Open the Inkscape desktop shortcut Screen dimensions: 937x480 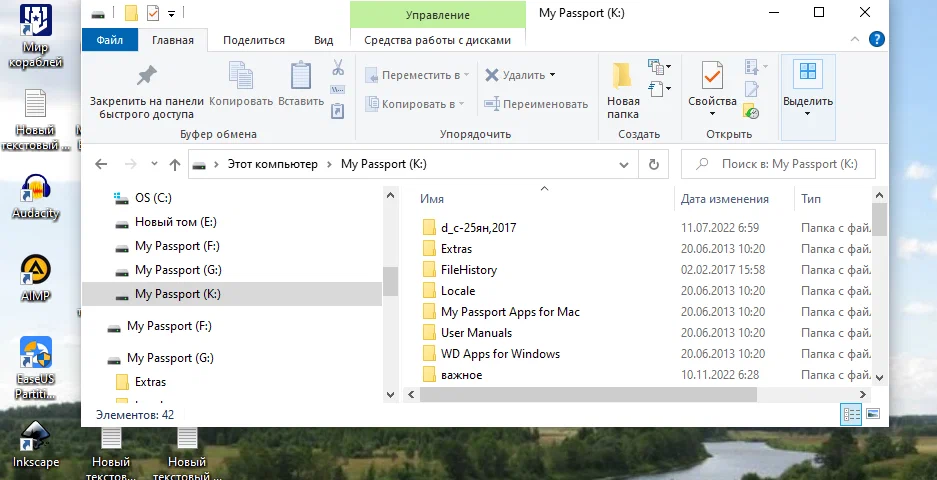[35, 444]
